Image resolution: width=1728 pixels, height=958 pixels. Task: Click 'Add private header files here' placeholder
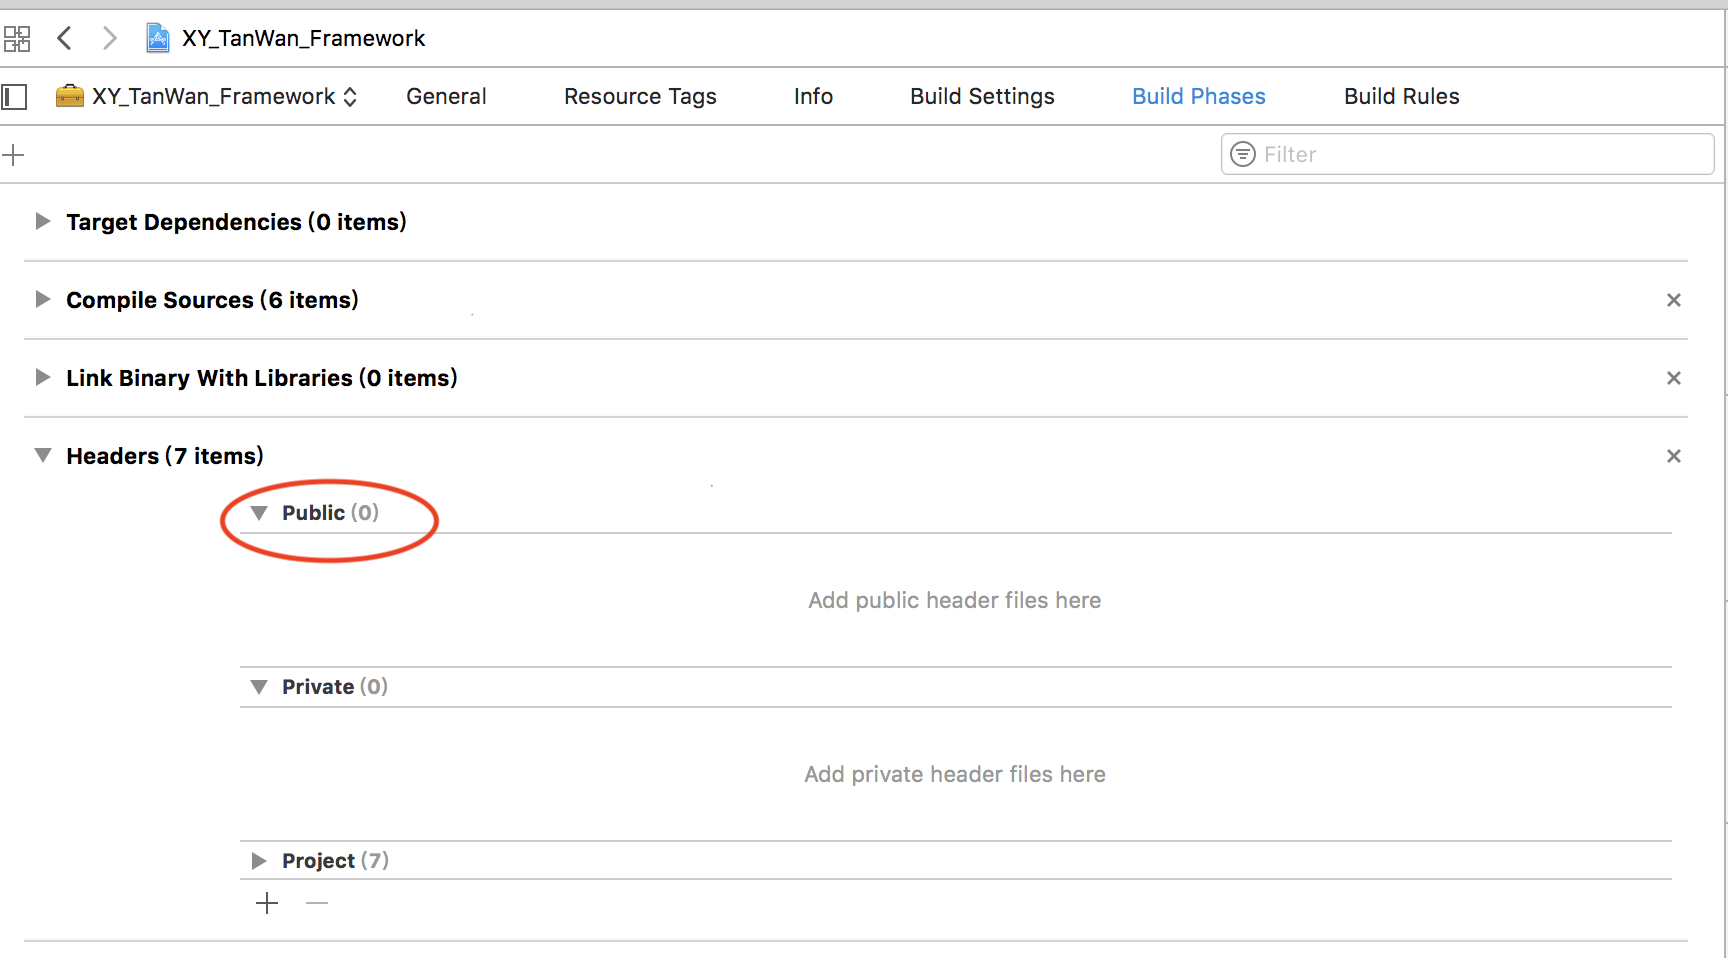click(954, 774)
